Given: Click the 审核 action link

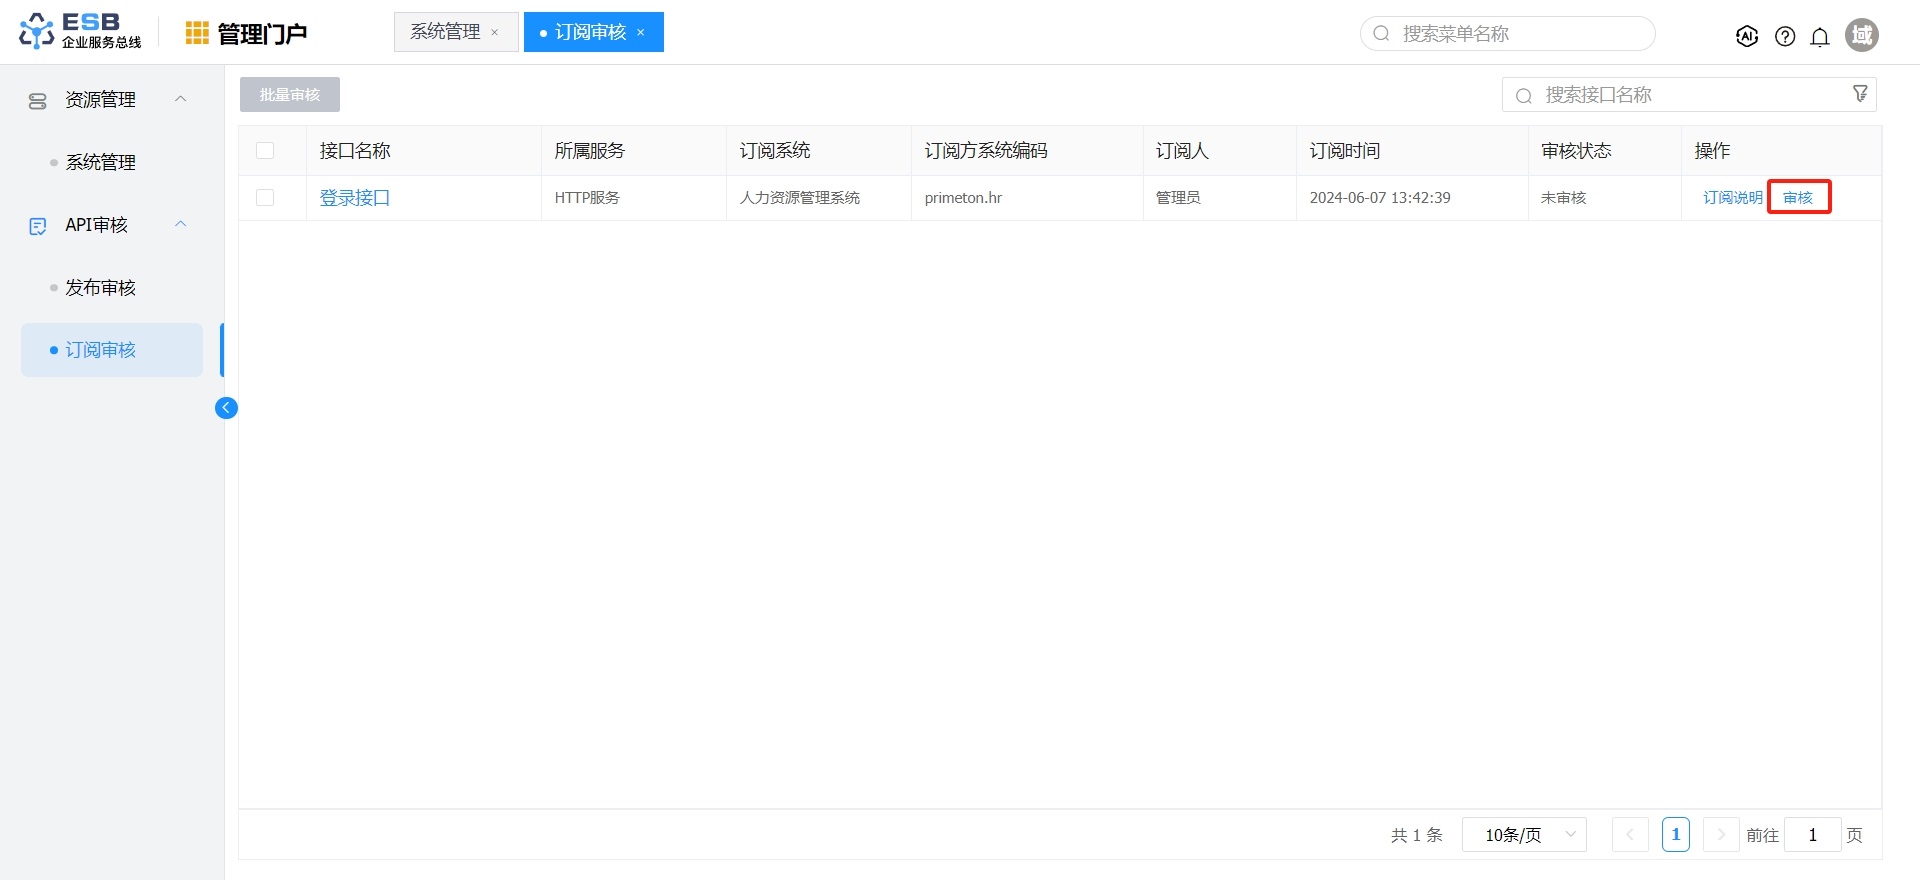Looking at the screenshot, I should 1798,198.
